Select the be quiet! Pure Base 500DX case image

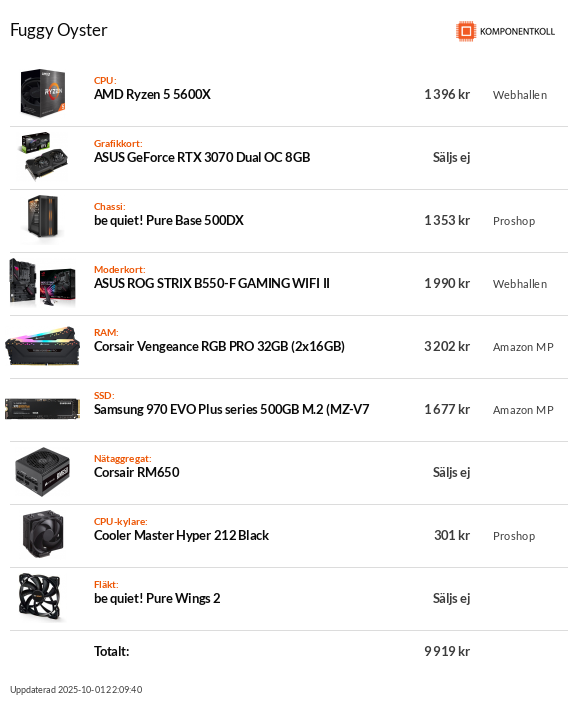coord(43,219)
